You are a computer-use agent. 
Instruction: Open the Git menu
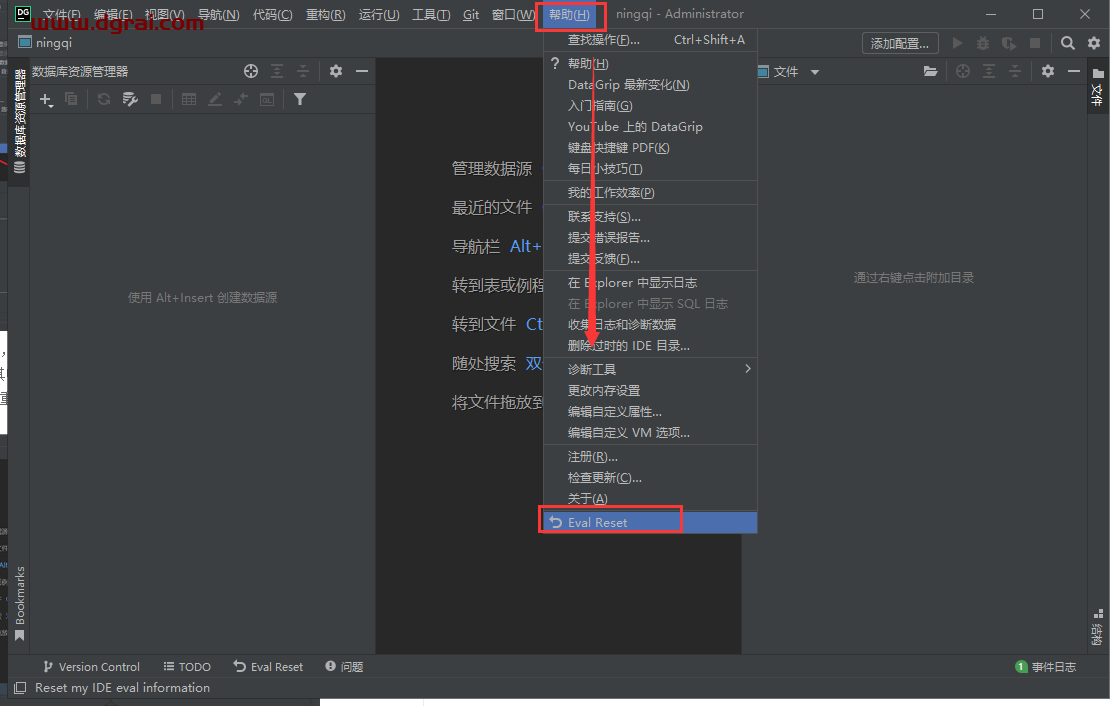click(x=471, y=15)
